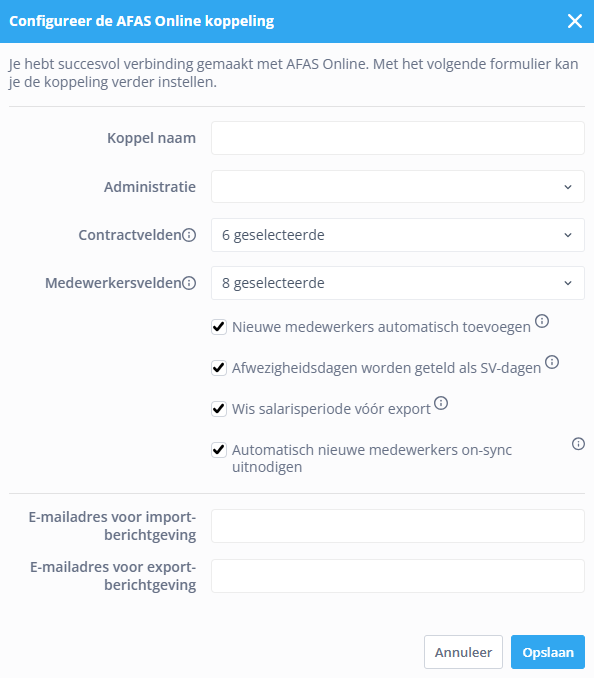This screenshot has height=678, width=594.
Task: Expand the Medewerkersvelden selection dropdown
Action: tap(398, 283)
